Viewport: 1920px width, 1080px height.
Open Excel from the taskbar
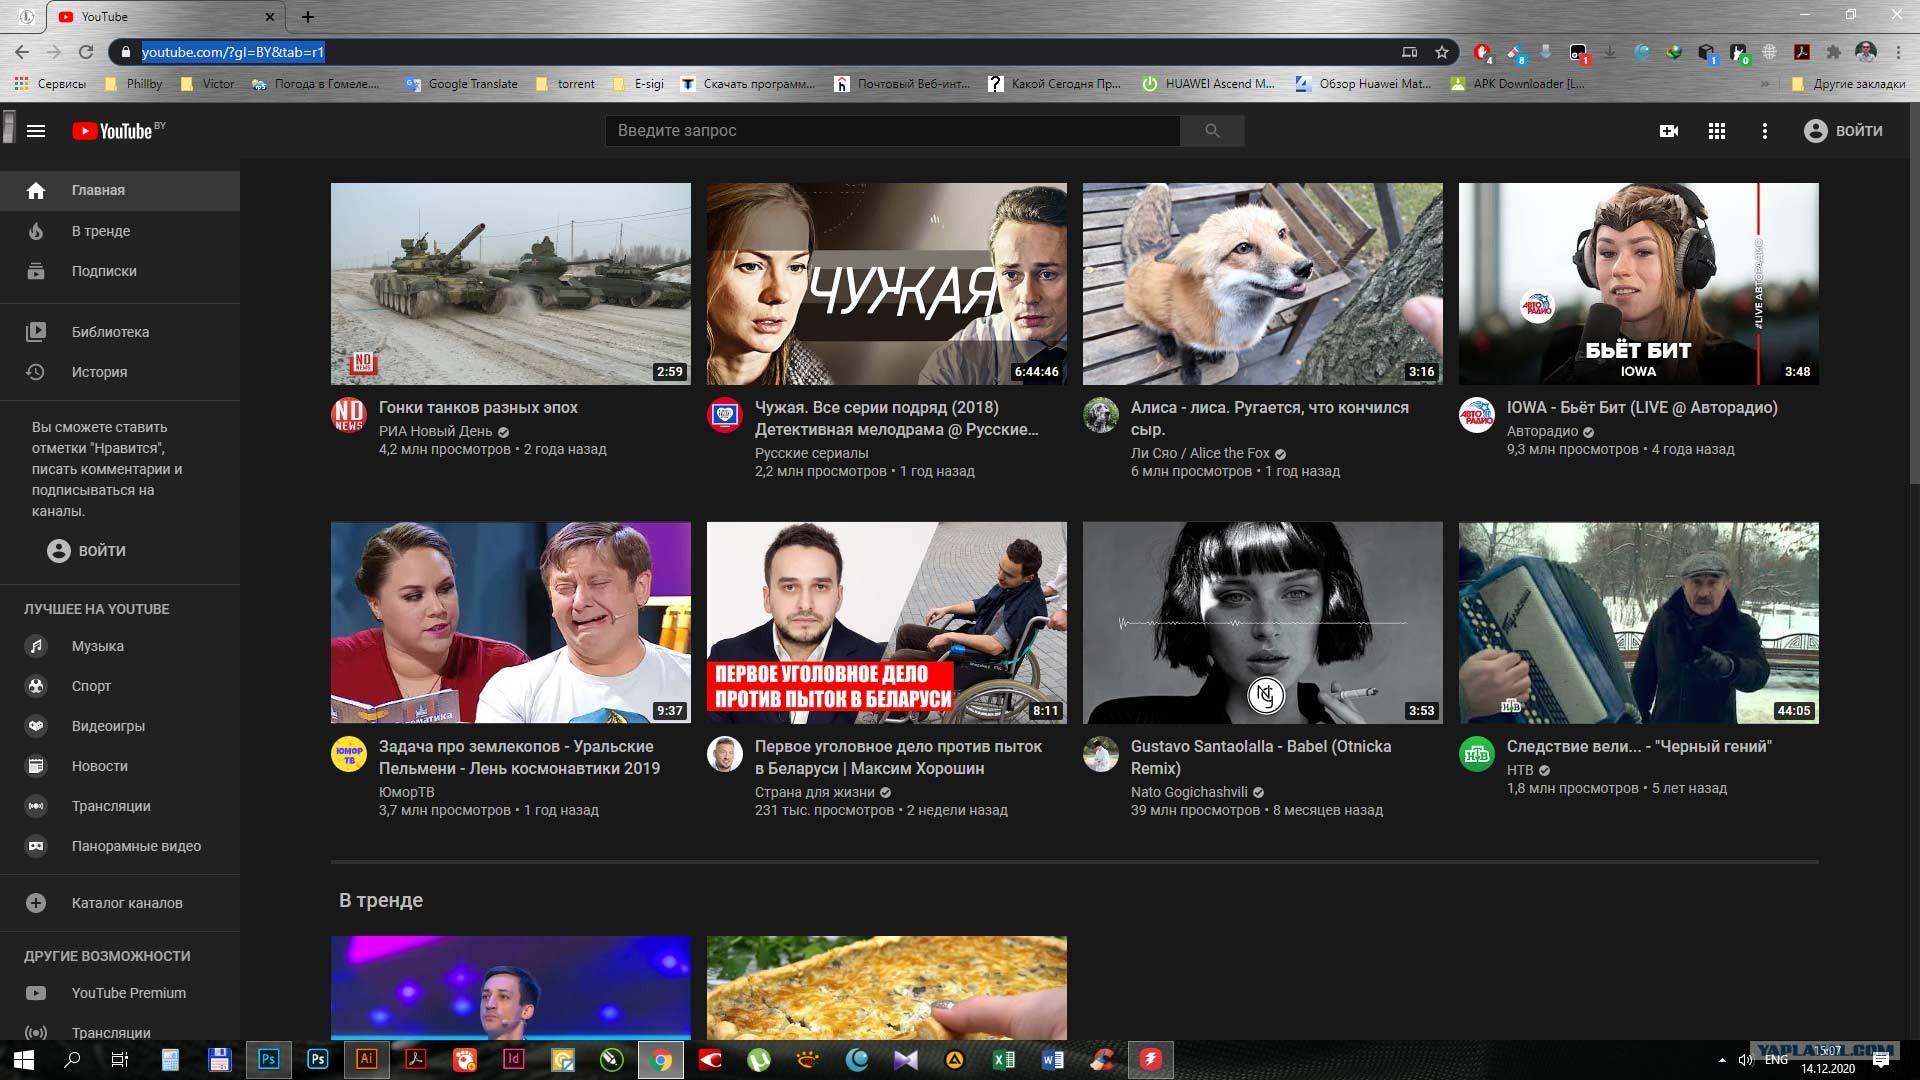pos(1004,1059)
